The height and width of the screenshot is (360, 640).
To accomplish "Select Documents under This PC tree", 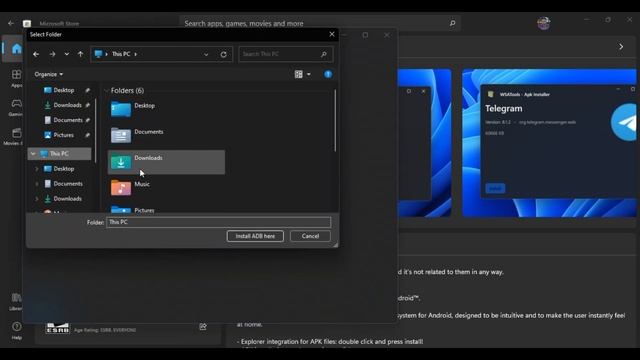I will pos(68,184).
